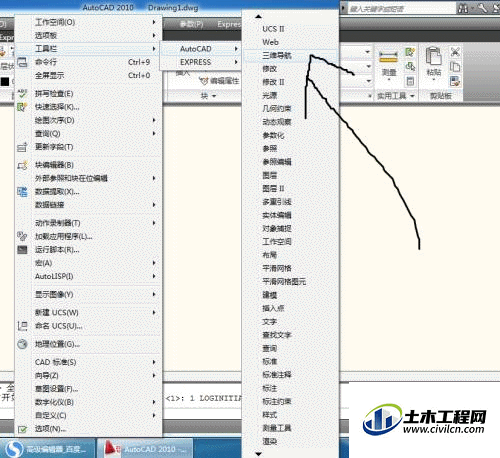Click up scroll arrow atop toolbar list

tap(258, 16)
